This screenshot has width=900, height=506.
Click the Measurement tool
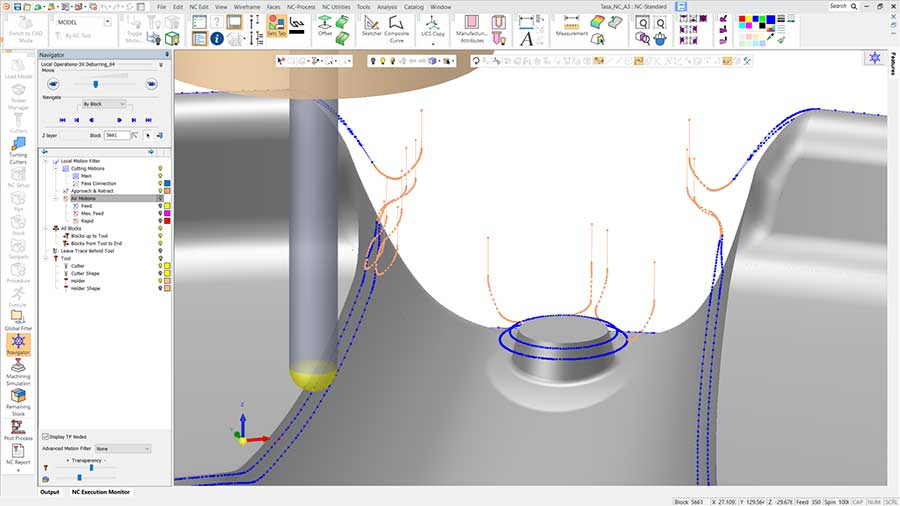click(572, 25)
